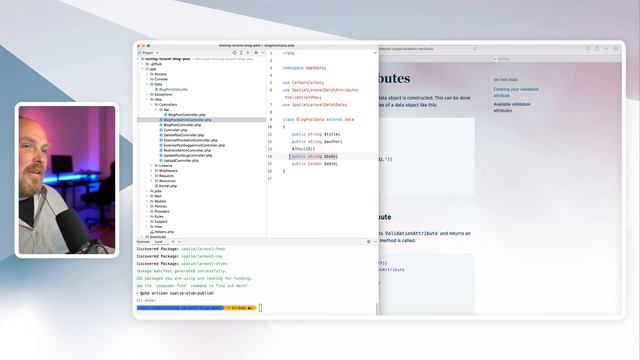The width and height of the screenshot is (640, 360).
Task: Select the Providers folder
Action: (x=160, y=211)
